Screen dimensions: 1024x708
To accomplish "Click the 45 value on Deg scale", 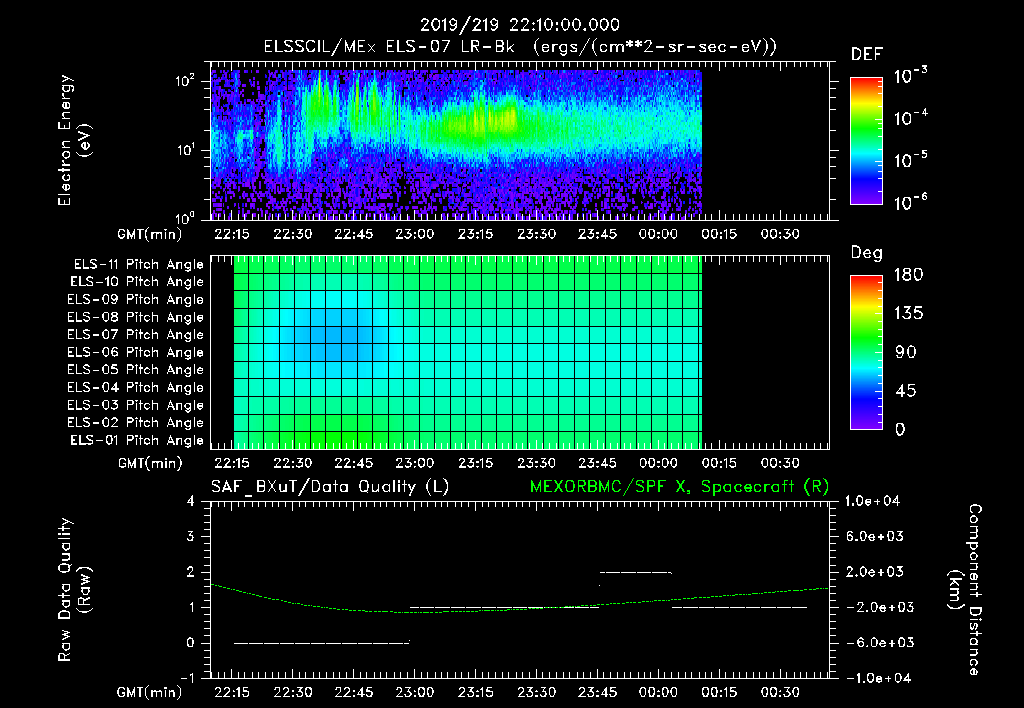I will [x=906, y=391].
